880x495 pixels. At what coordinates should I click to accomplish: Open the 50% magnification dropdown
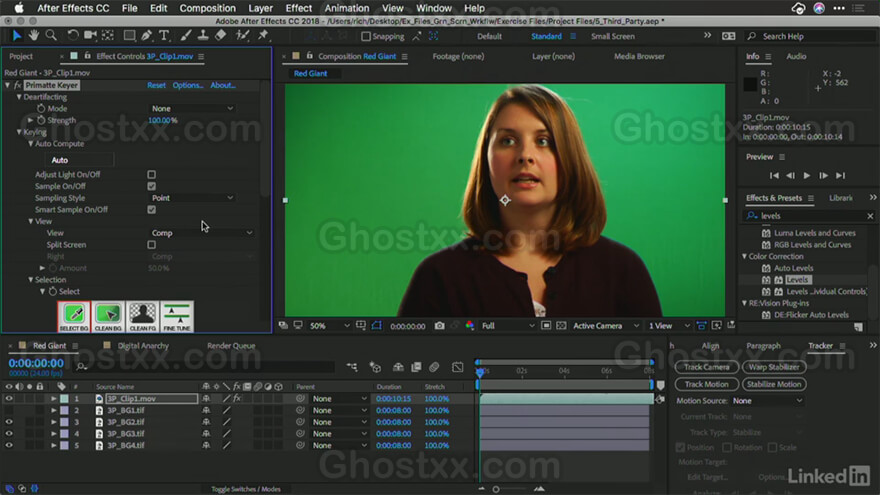click(x=329, y=326)
